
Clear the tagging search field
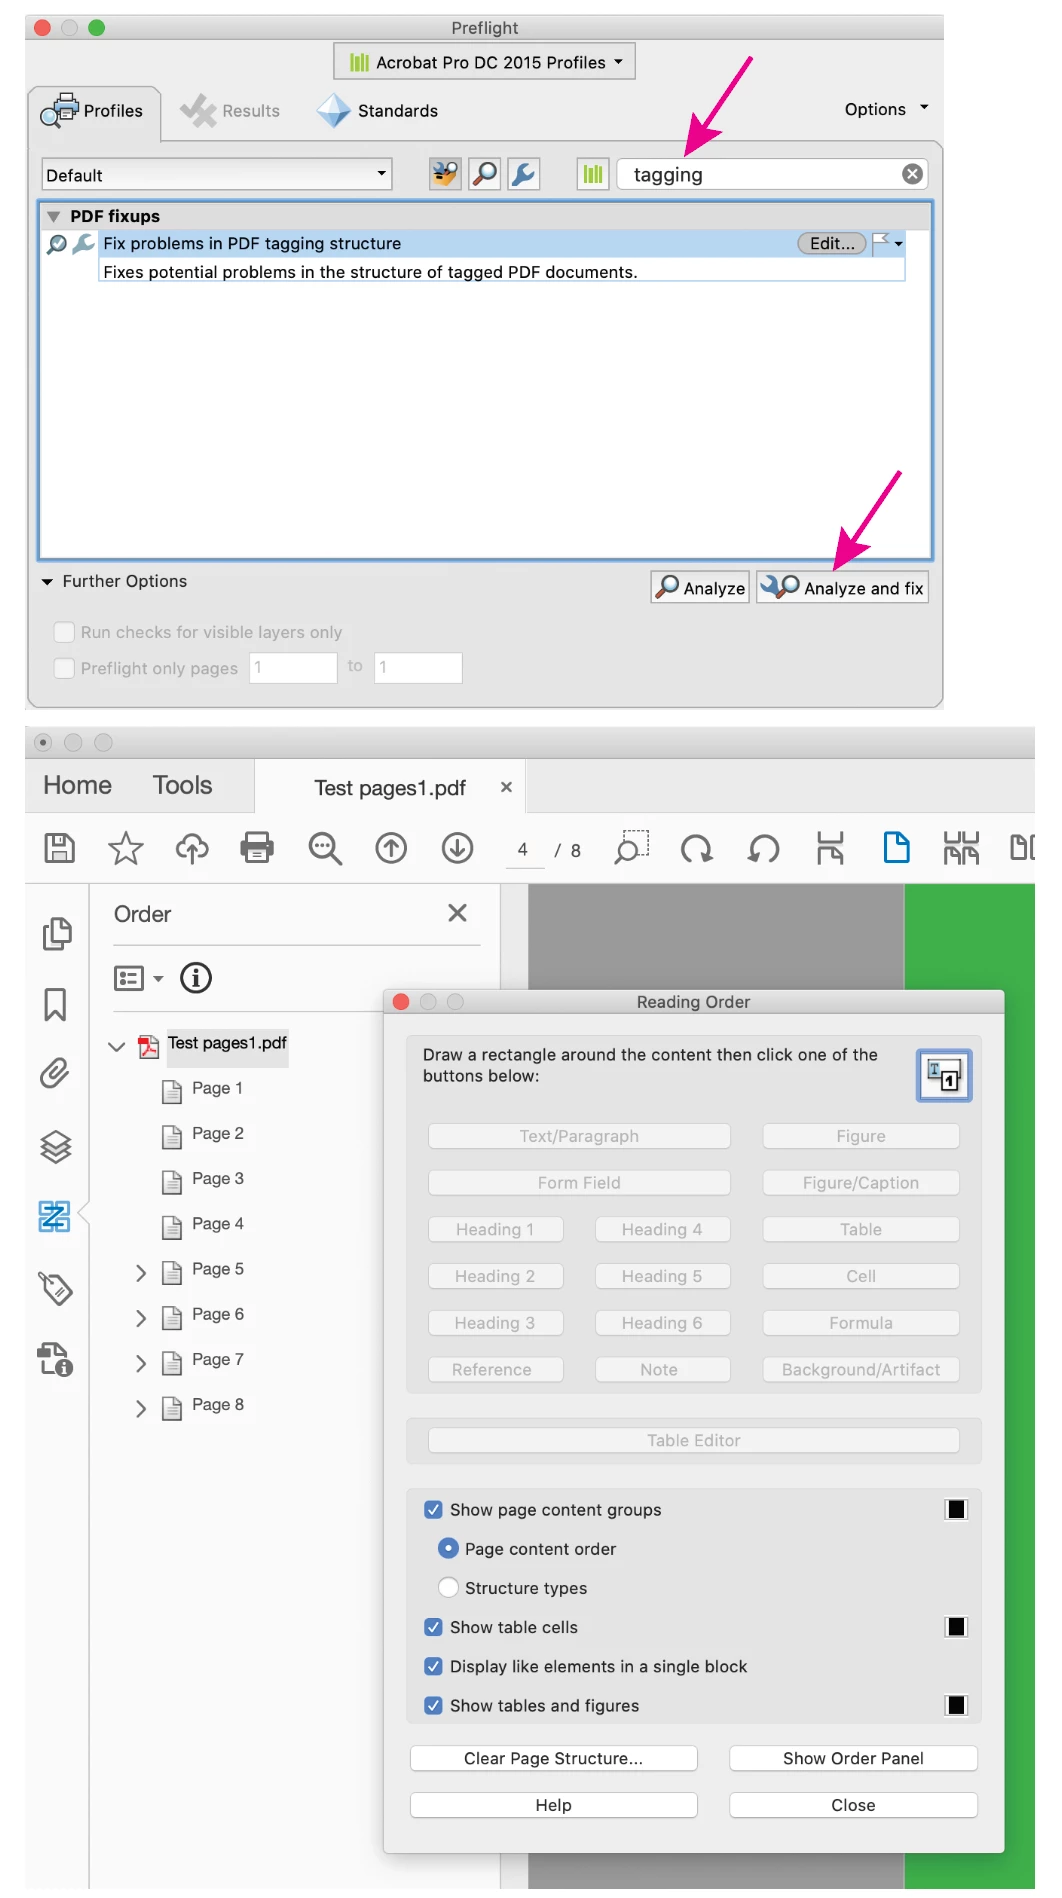tap(912, 174)
